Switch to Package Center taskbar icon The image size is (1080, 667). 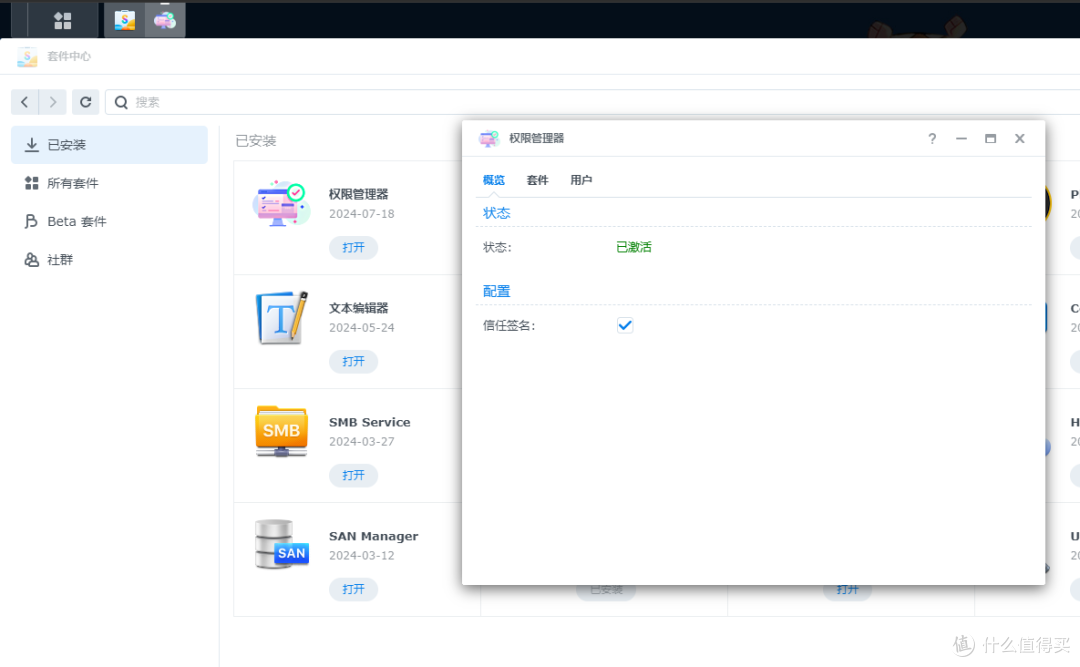click(124, 20)
